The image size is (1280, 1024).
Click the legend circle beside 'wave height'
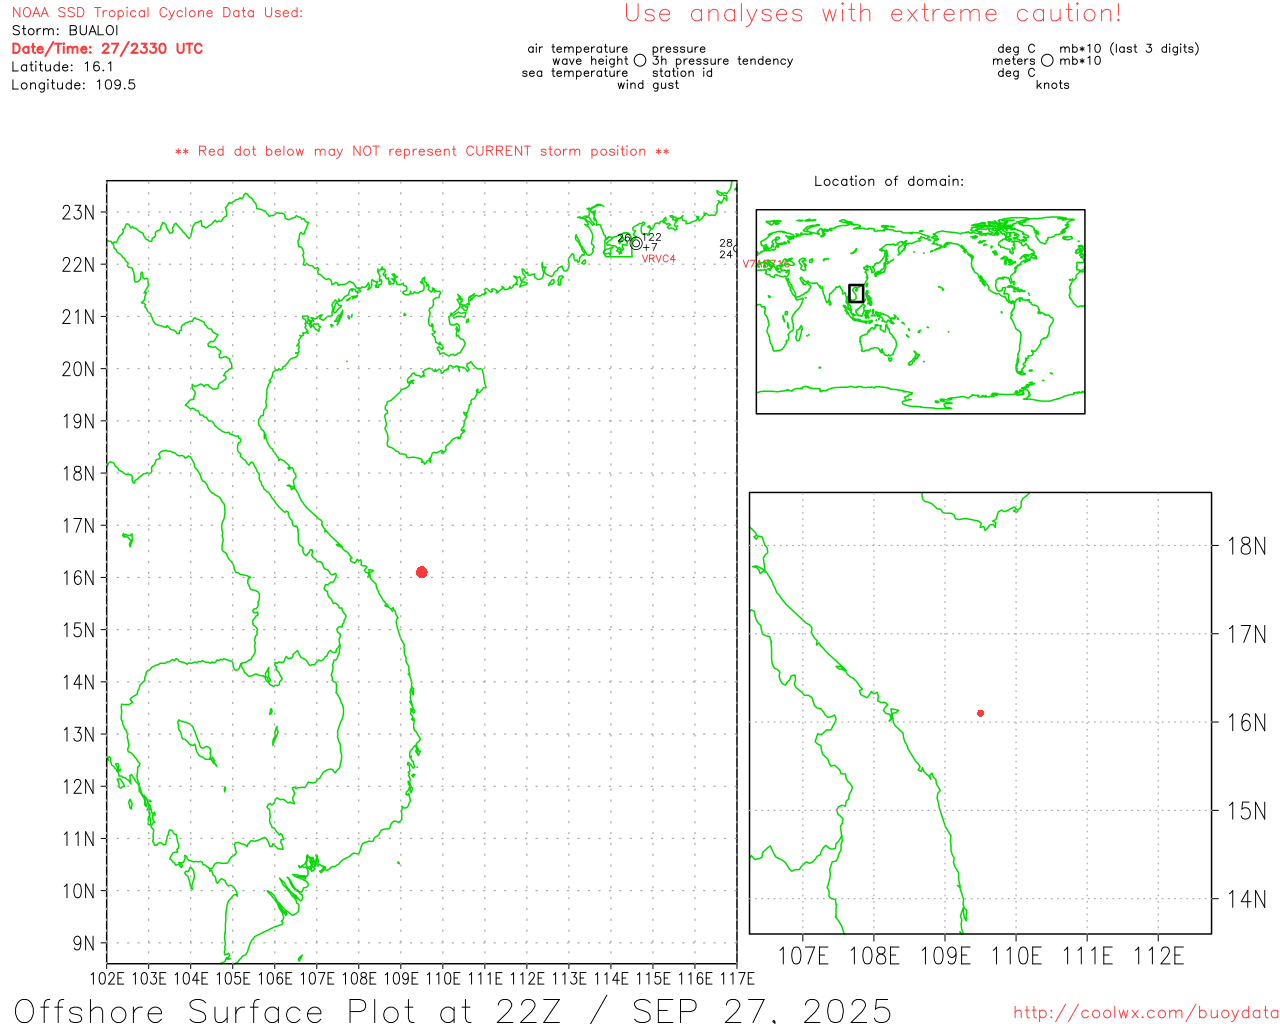click(x=640, y=61)
